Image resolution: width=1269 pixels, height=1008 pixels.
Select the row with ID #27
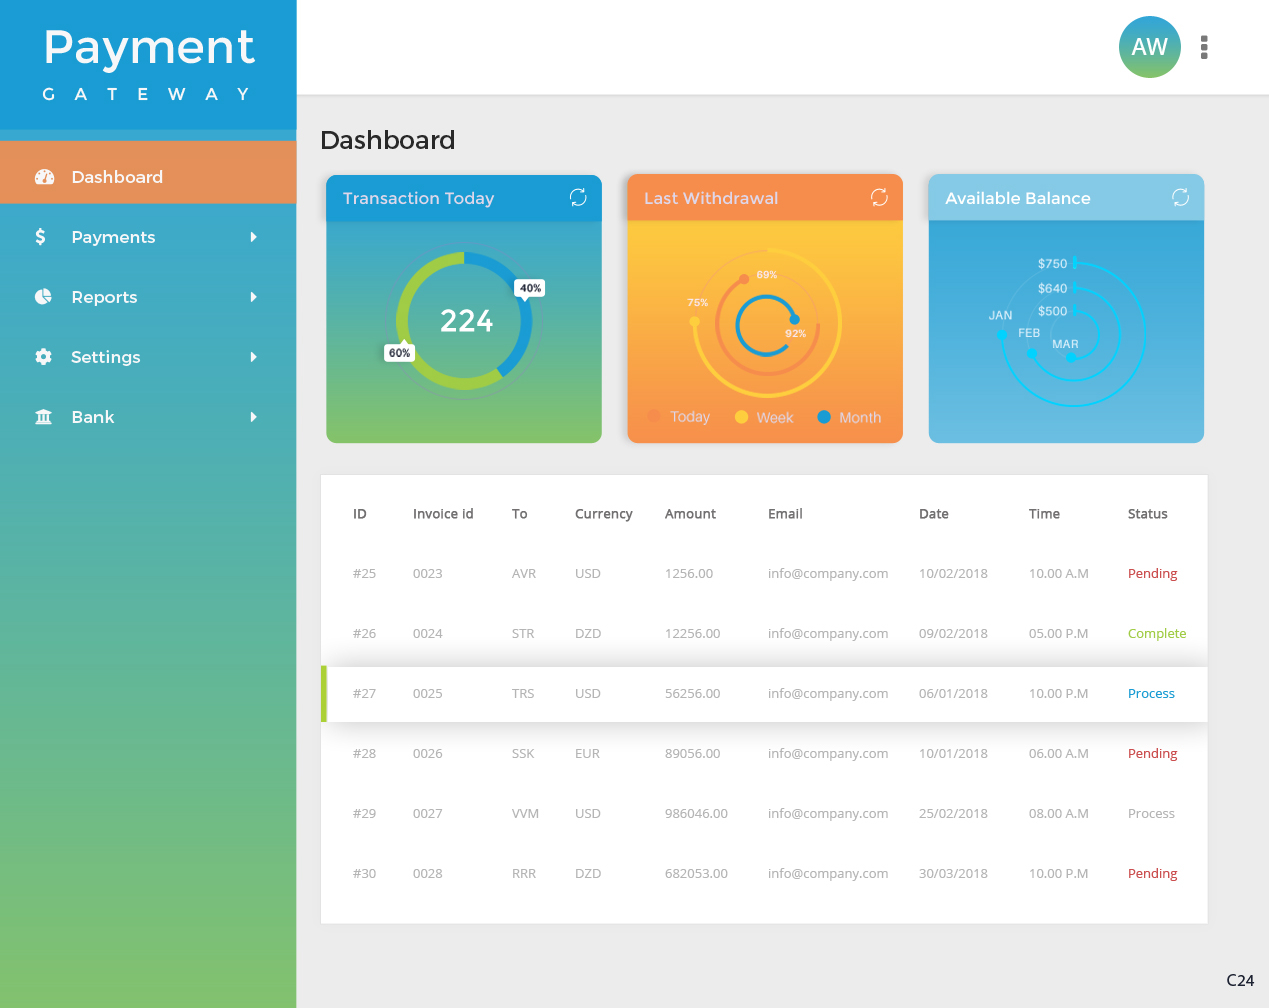coord(764,694)
